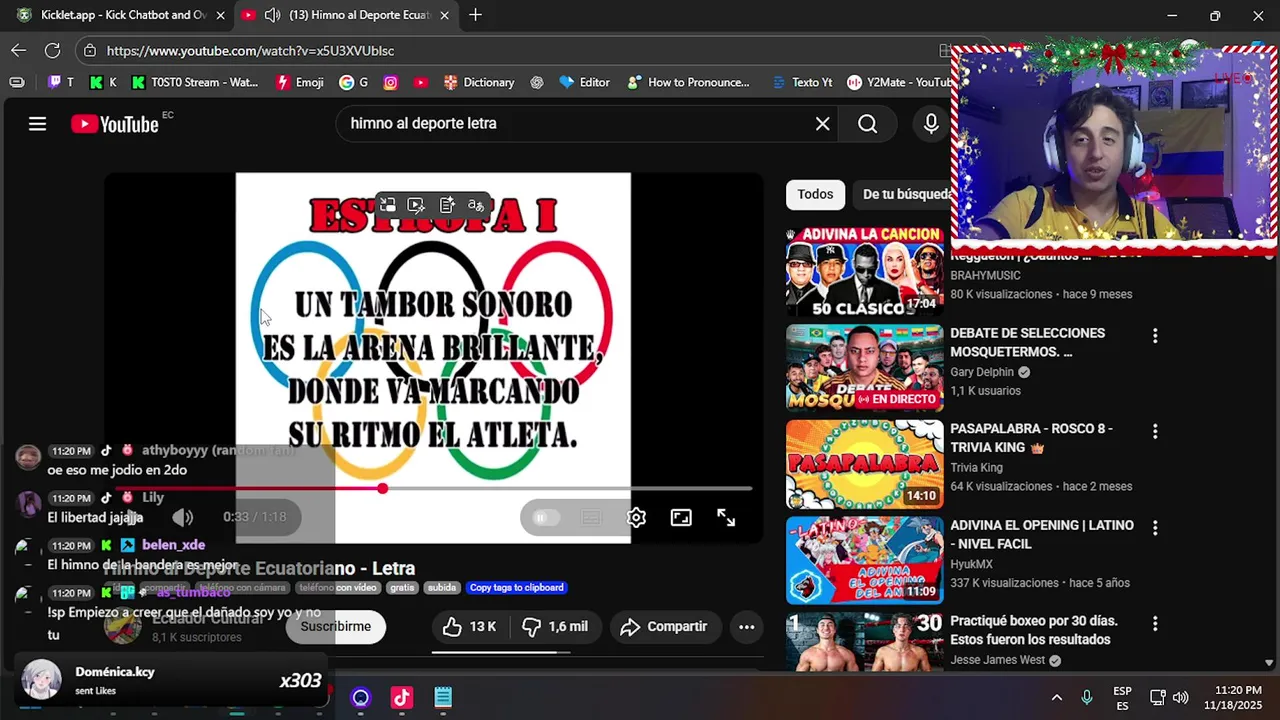The width and height of the screenshot is (1280, 720).
Task: Click the first overlay toolbar icon on video
Action: tap(388, 205)
